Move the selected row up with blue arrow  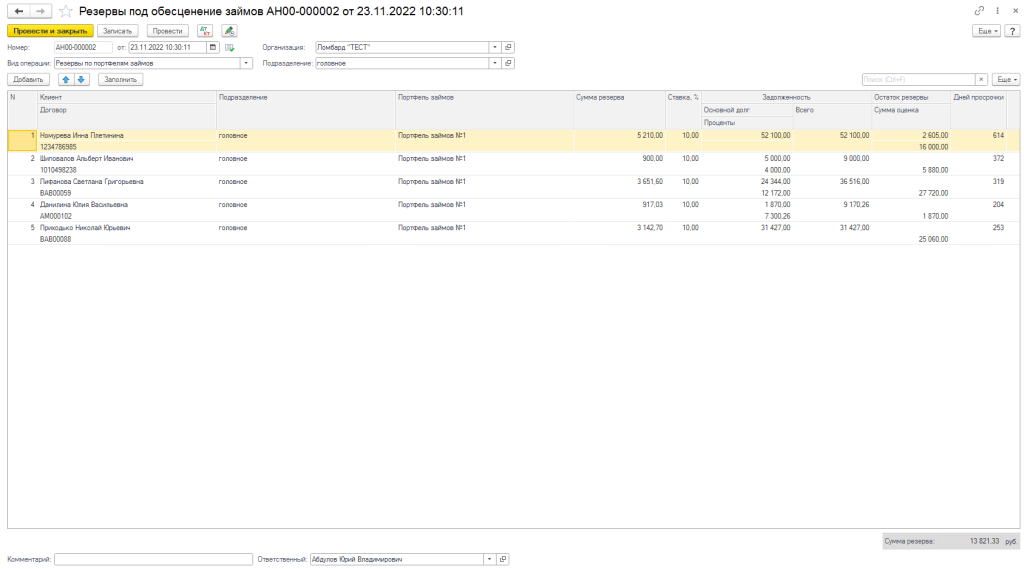coord(66,79)
